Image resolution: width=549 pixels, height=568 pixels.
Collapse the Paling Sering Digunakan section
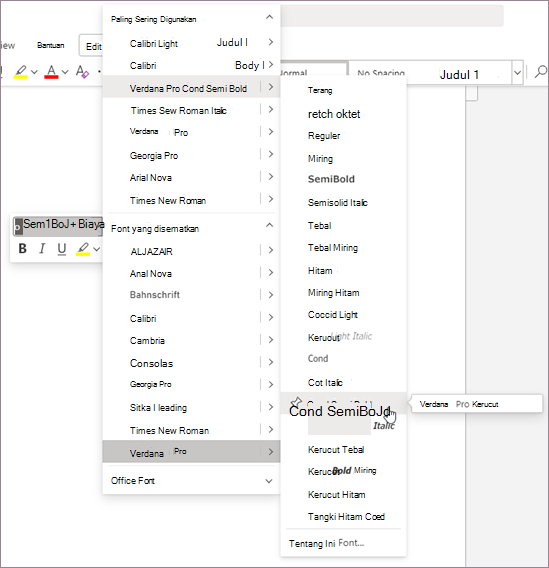click(x=269, y=17)
